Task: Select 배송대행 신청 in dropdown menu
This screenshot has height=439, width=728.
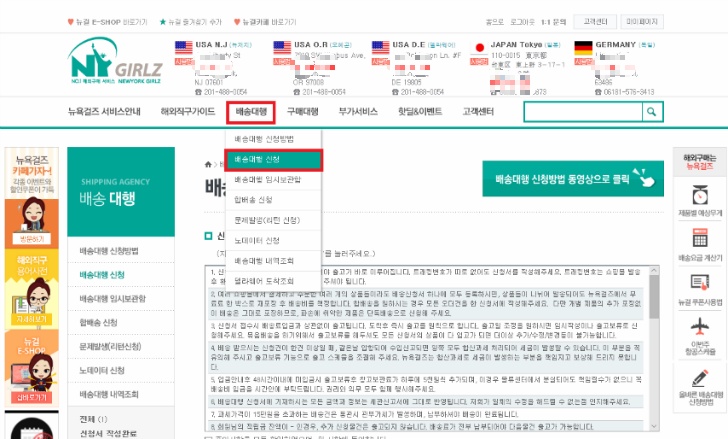Action: pyautogui.click(x=273, y=160)
